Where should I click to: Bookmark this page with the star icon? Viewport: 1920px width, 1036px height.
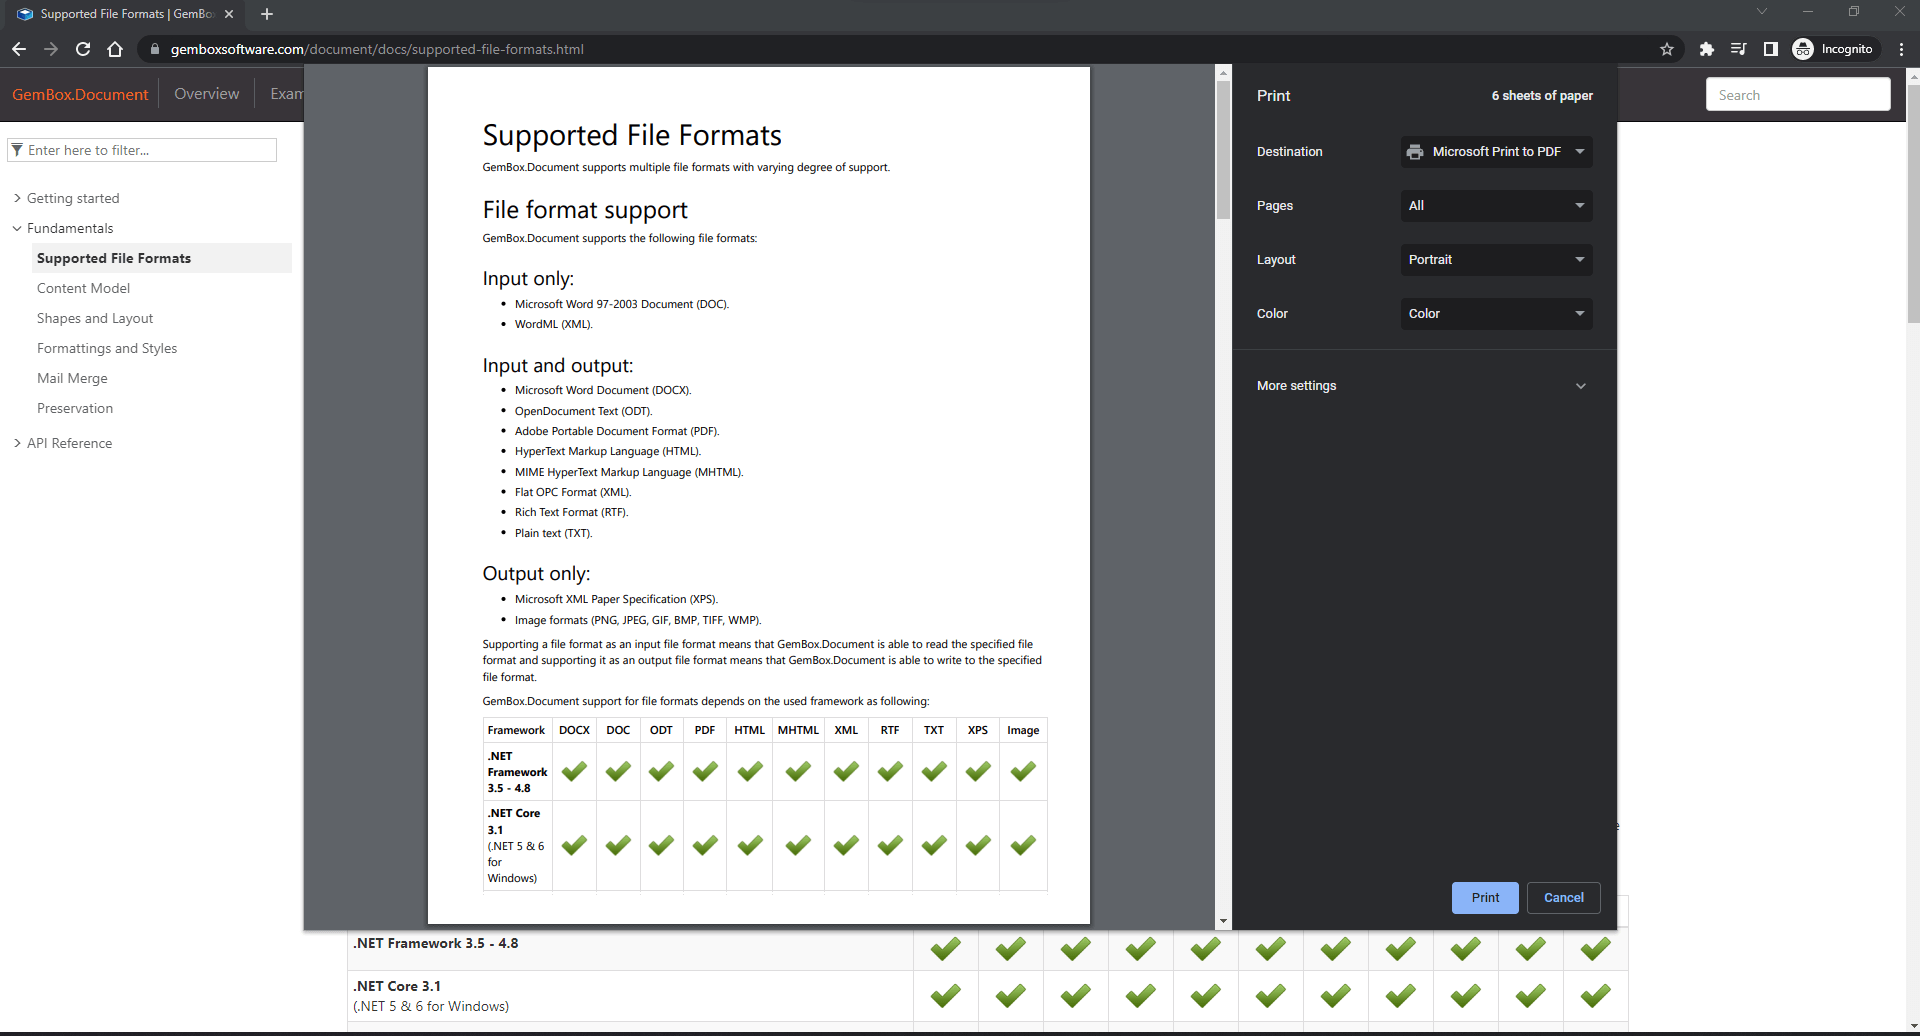point(1666,49)
